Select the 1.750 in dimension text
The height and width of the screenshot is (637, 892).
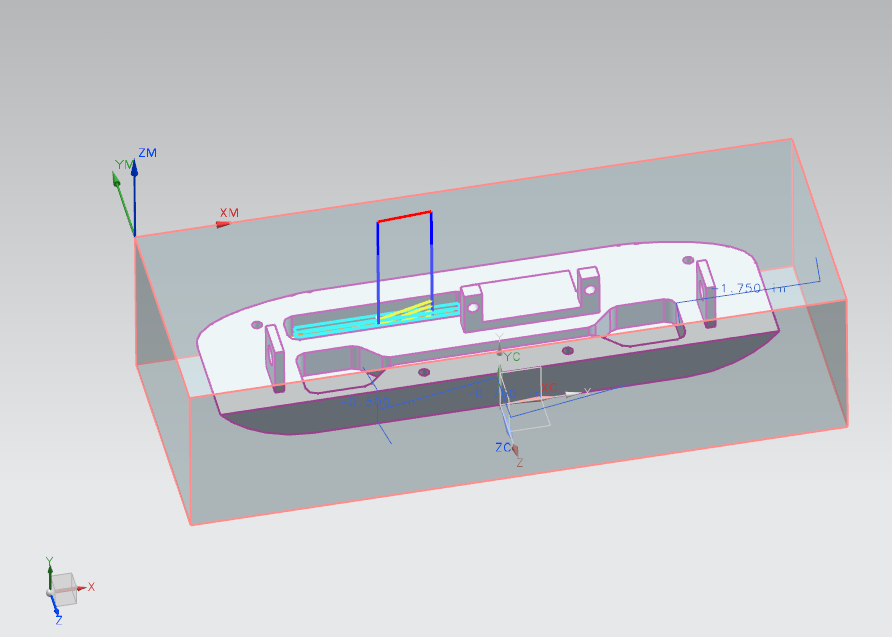coord(741,288)
